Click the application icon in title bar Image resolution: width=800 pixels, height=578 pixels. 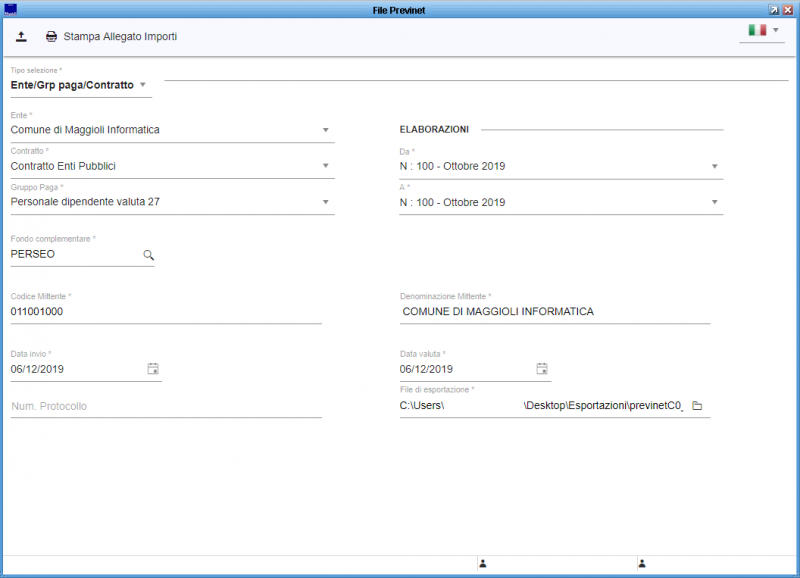tap(10, 10)
